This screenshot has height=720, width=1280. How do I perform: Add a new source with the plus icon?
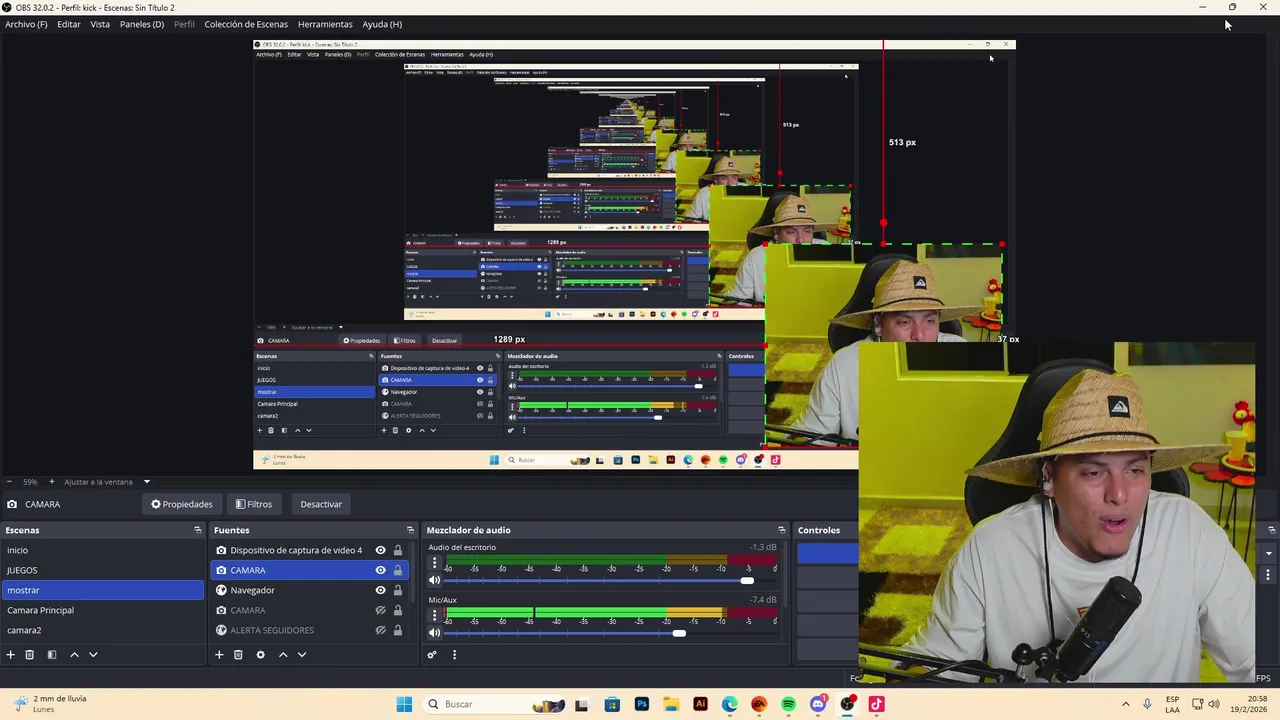coord(219,655)
